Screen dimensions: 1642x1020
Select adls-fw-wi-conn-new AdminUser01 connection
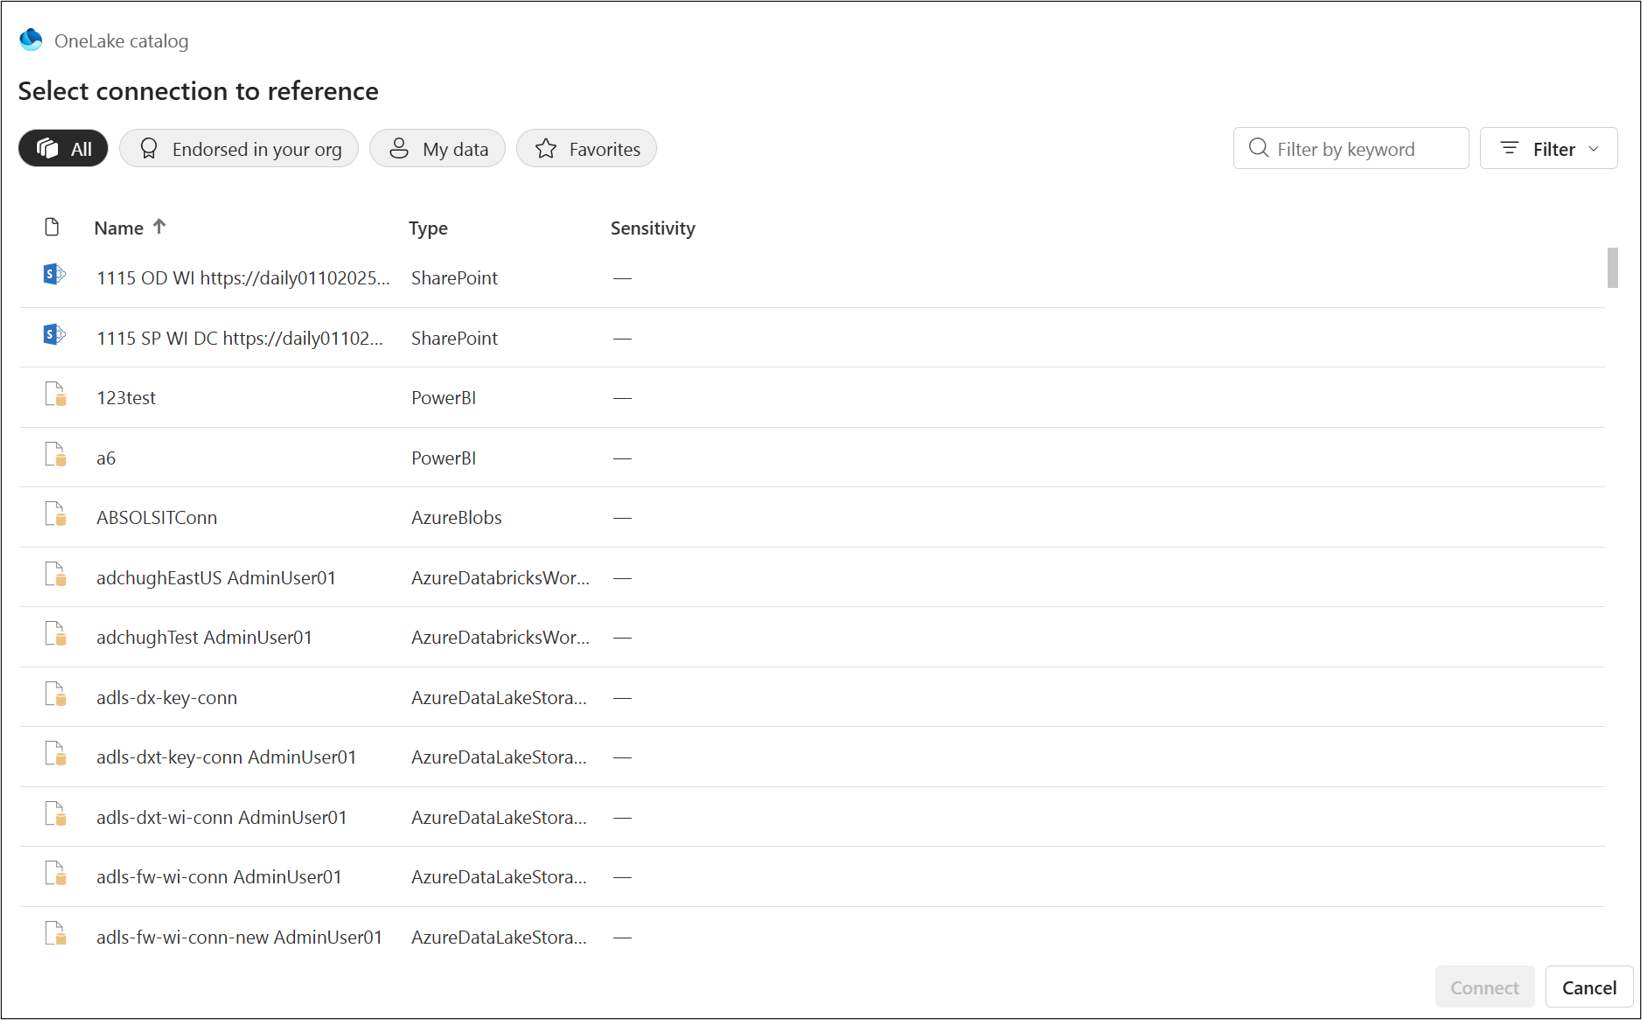(x=239, y=937)
